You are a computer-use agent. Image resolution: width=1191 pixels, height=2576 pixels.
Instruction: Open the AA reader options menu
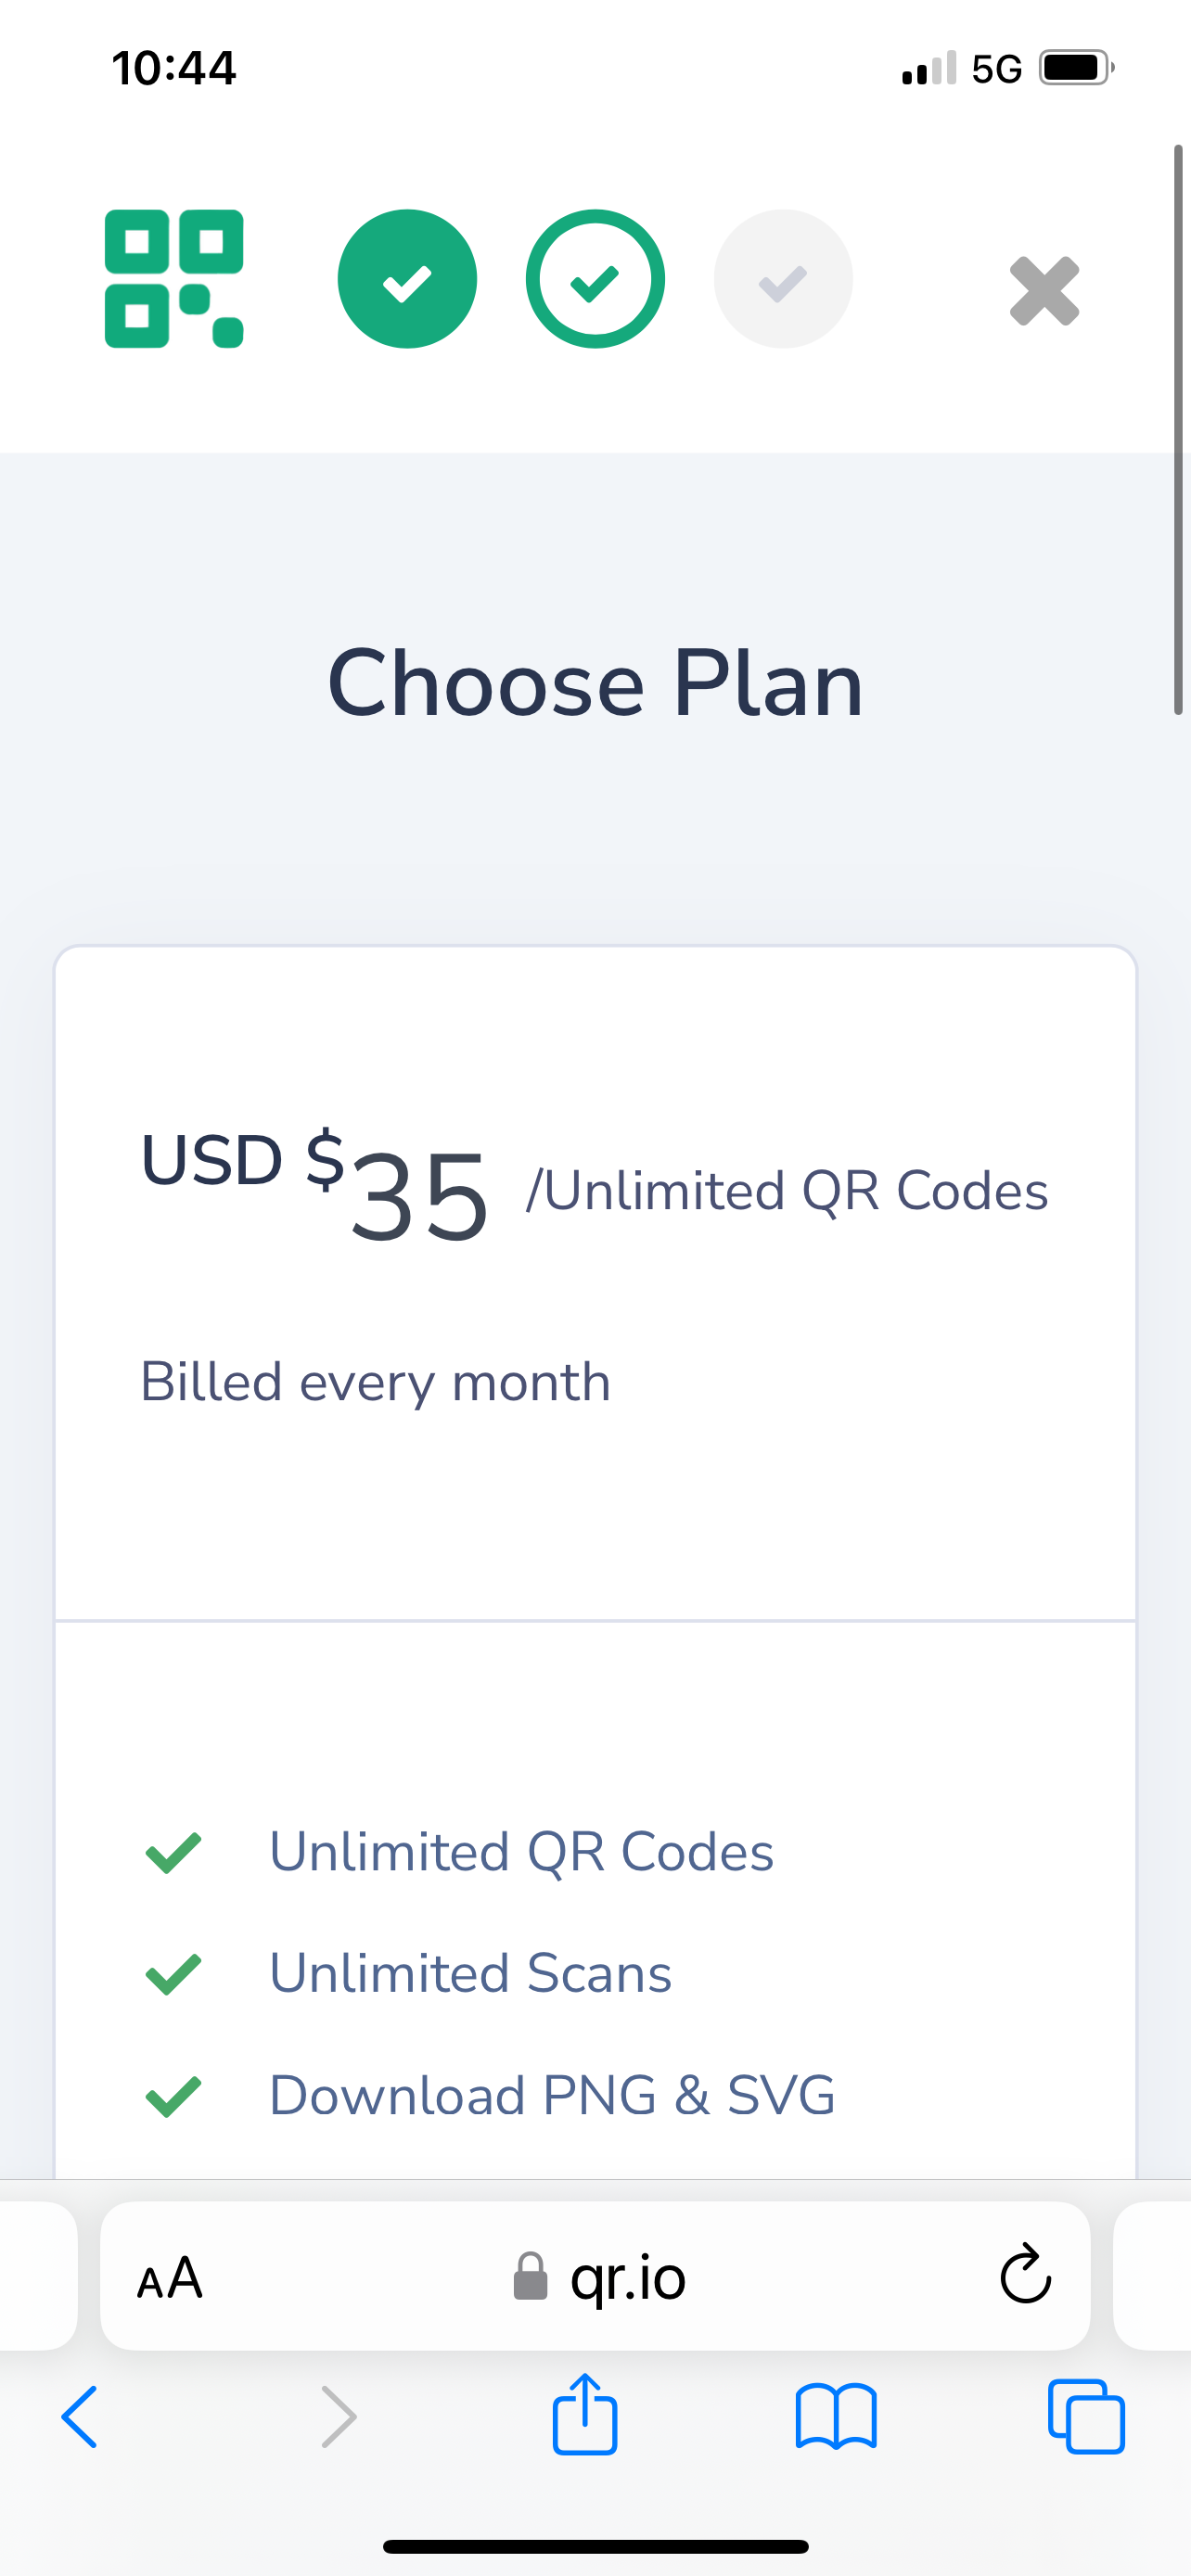pos(170,2278)
